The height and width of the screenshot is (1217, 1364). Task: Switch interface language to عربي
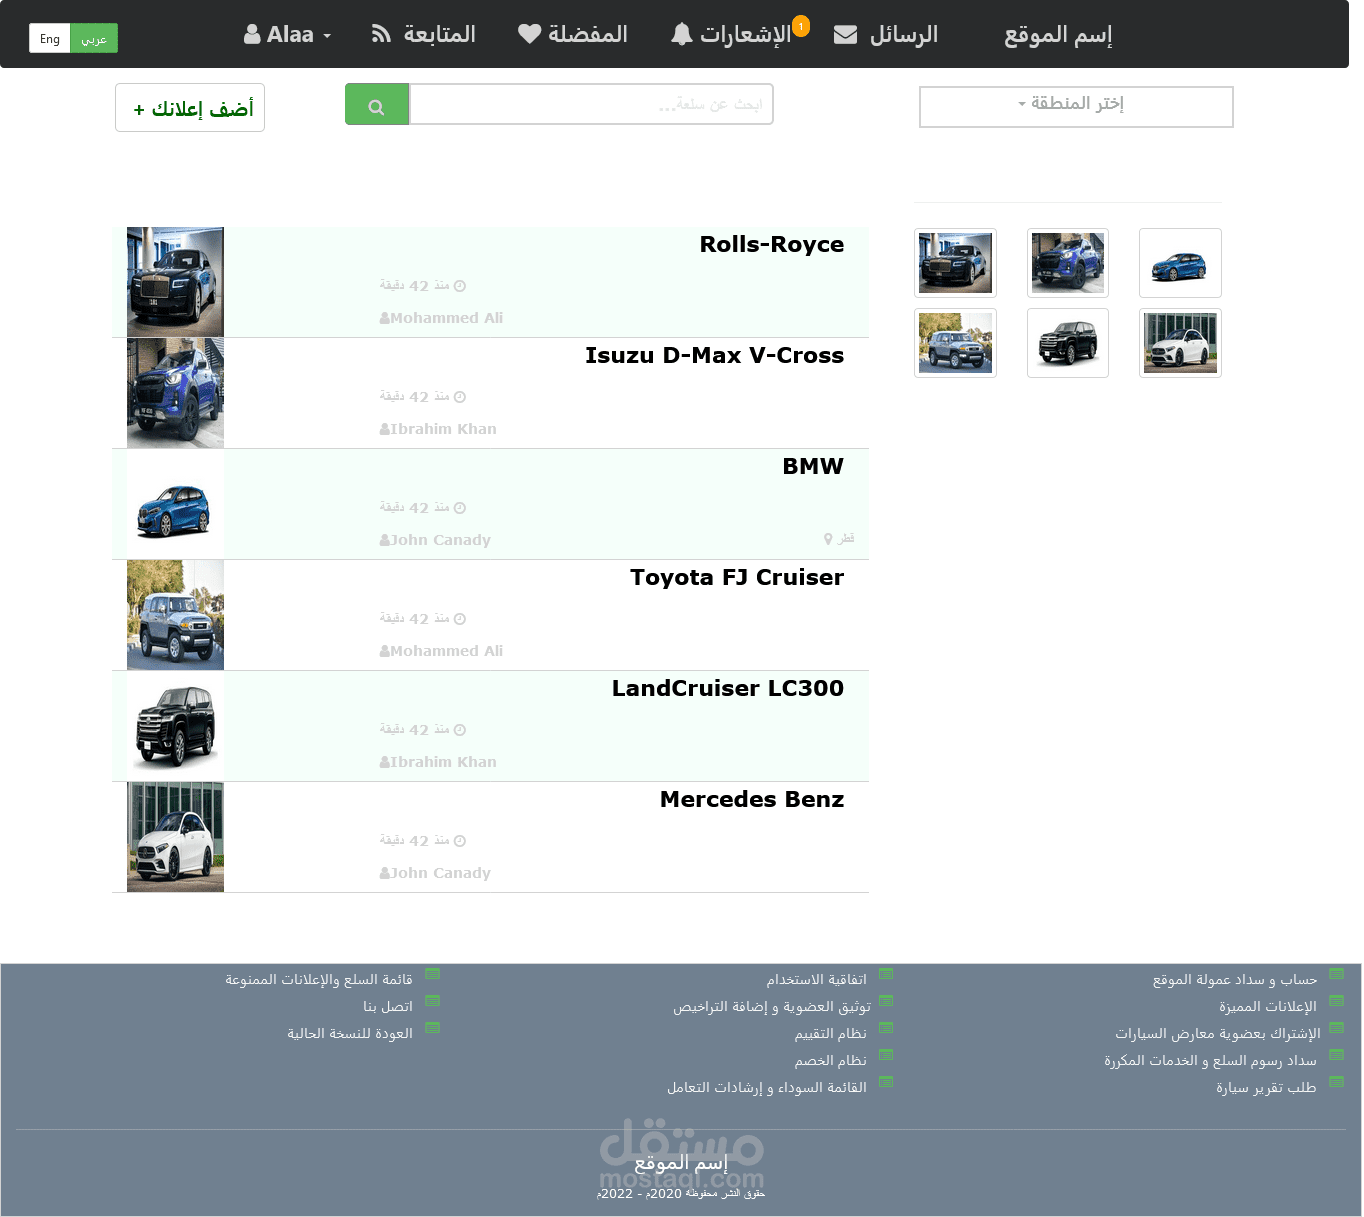(94, 38)
